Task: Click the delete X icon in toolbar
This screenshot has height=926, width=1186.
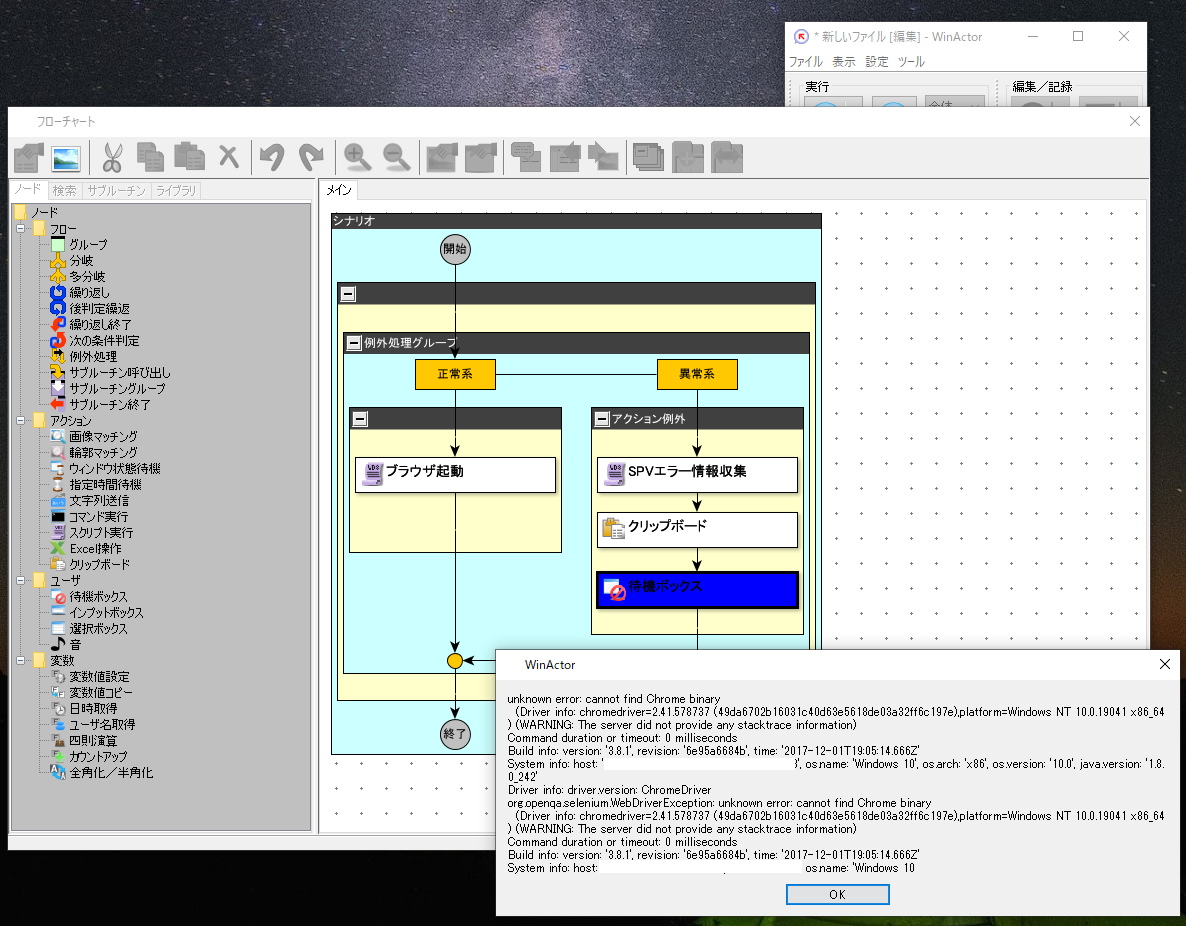Action: click(228, 157)
